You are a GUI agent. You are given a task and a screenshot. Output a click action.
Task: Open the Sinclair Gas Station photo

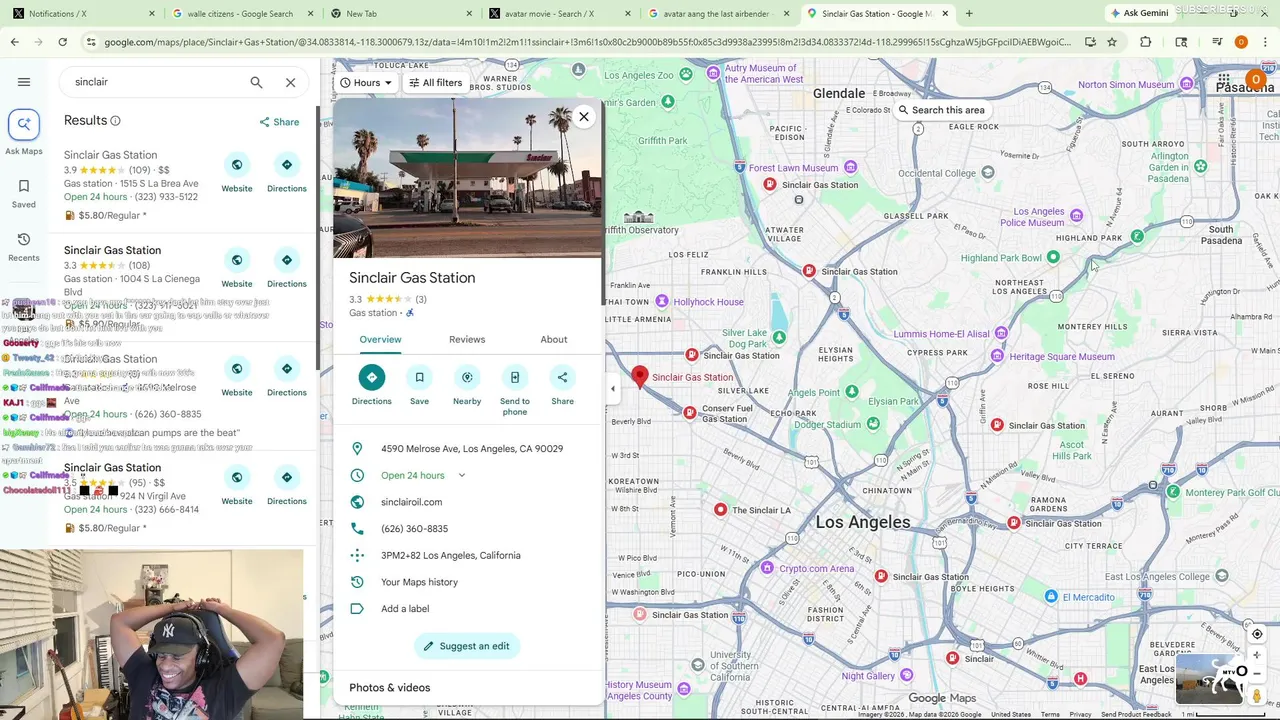pos(468,178)
